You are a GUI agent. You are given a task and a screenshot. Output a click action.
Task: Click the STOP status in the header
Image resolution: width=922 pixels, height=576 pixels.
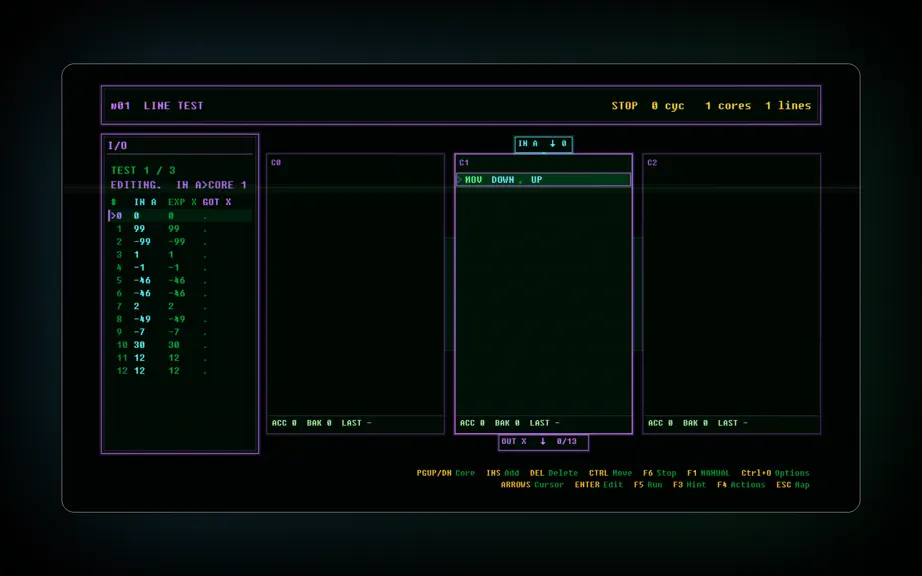[624, 106]
